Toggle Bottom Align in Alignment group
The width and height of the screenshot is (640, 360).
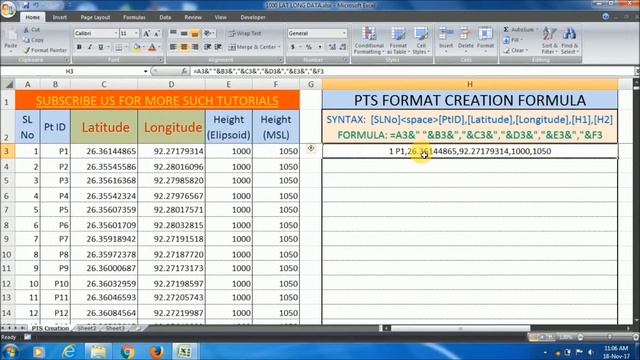[x=195, y=33]
